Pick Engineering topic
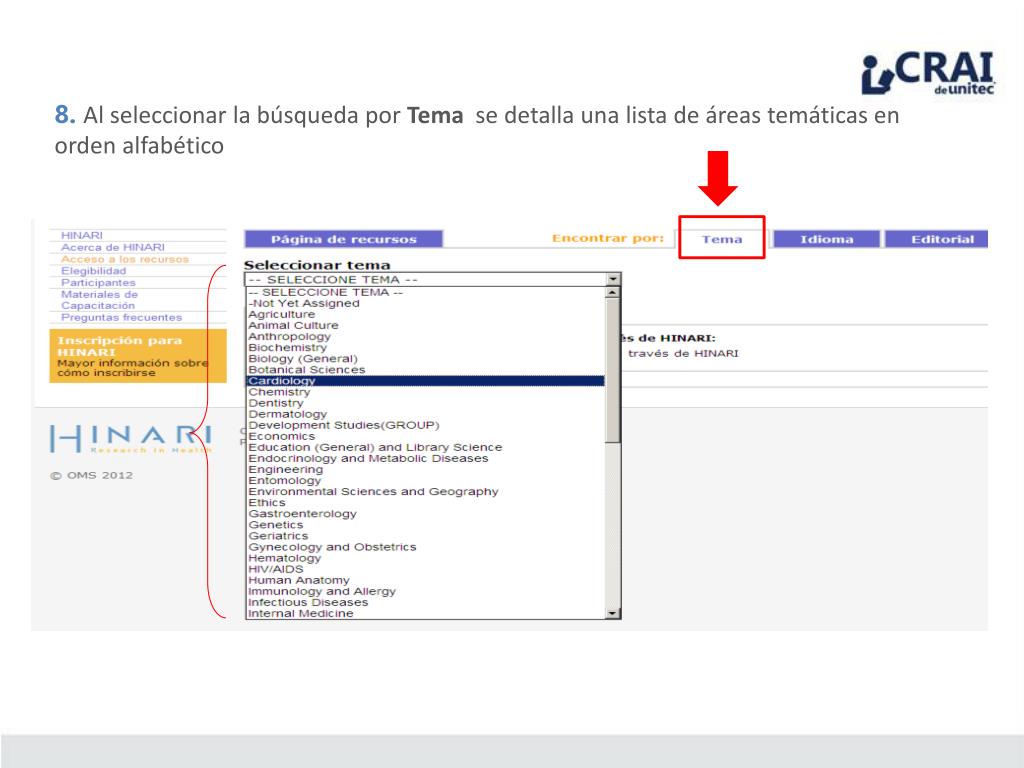Screen dimensions: 1024x768 tap(426, 470)
